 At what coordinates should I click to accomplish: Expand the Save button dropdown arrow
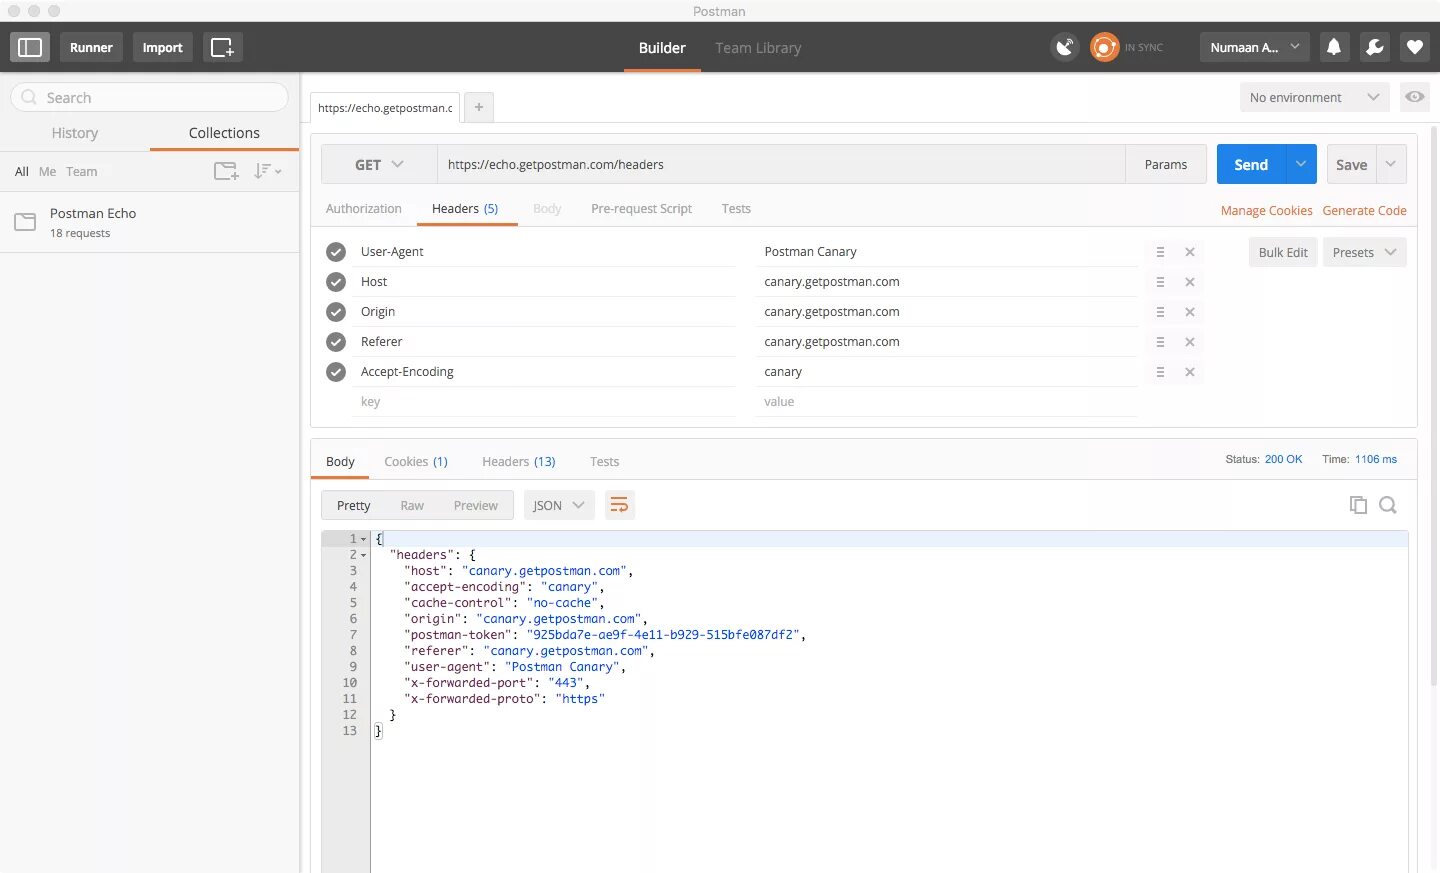pos(1391,164)
